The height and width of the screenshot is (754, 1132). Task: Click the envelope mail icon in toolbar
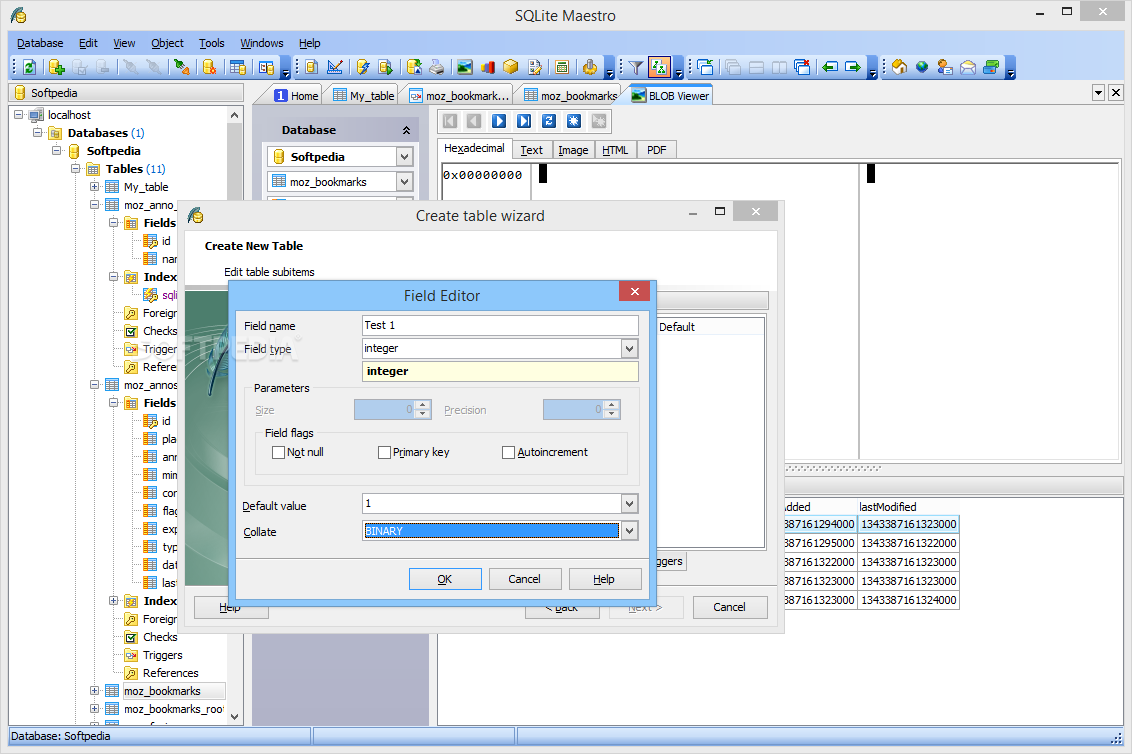click(968, 67)
